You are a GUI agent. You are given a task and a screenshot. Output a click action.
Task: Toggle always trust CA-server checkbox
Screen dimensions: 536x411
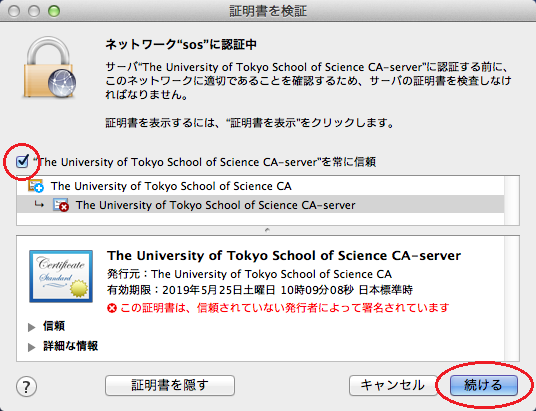[x=22, y=161]
